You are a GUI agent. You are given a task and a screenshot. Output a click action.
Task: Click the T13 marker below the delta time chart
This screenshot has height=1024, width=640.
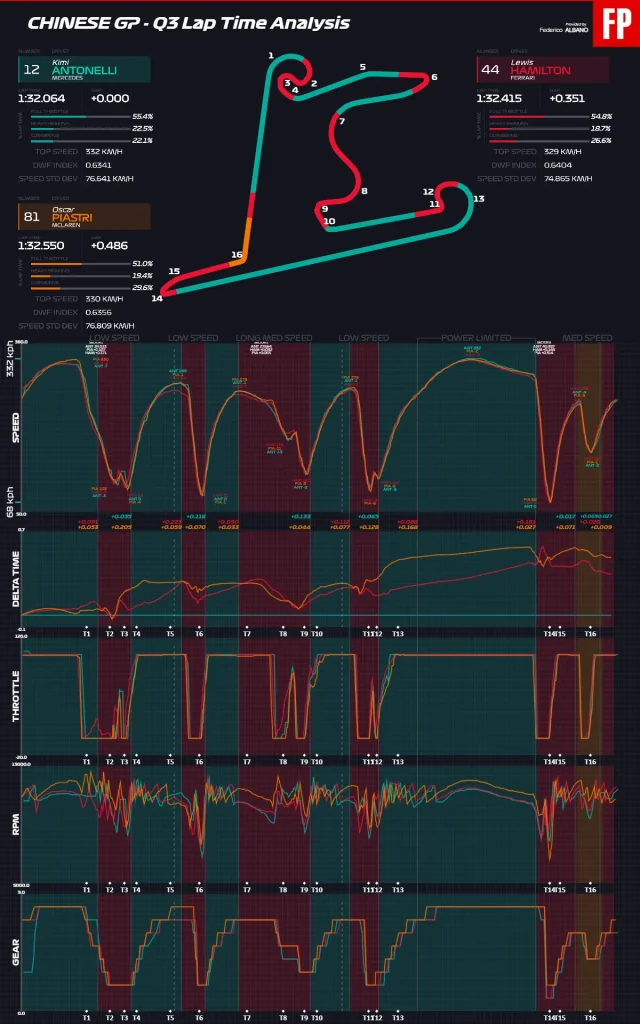pyautogui.click(x=397, y=633)
